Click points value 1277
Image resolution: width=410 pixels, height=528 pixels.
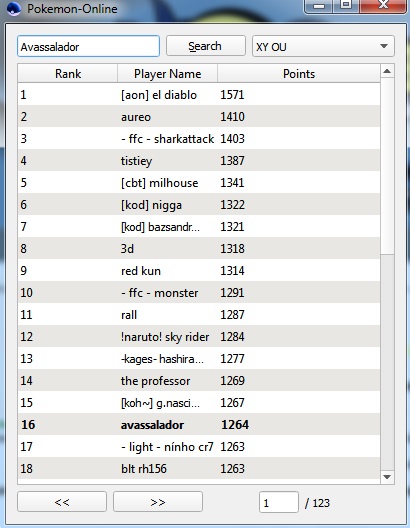point(232,359)
